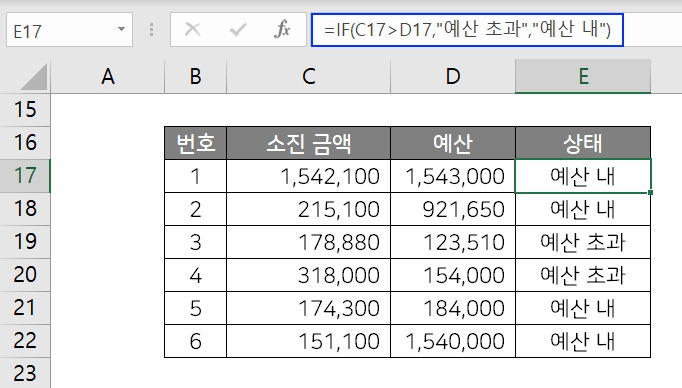Select column C header

tap(308, 76)
